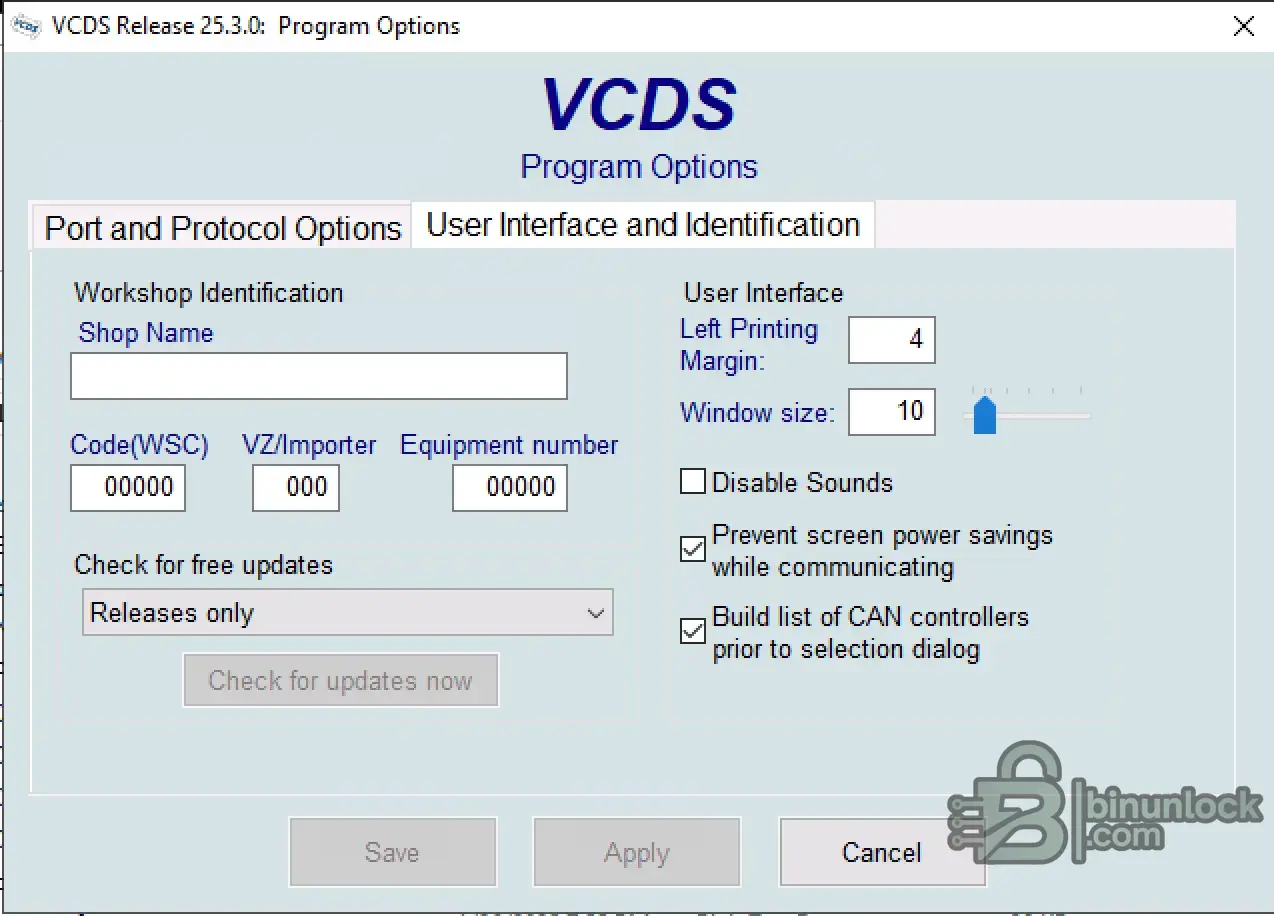Screen dimensions: 1274x916
Task: Focus the Code(WSC) input box
Action: [x=128, y=488]
